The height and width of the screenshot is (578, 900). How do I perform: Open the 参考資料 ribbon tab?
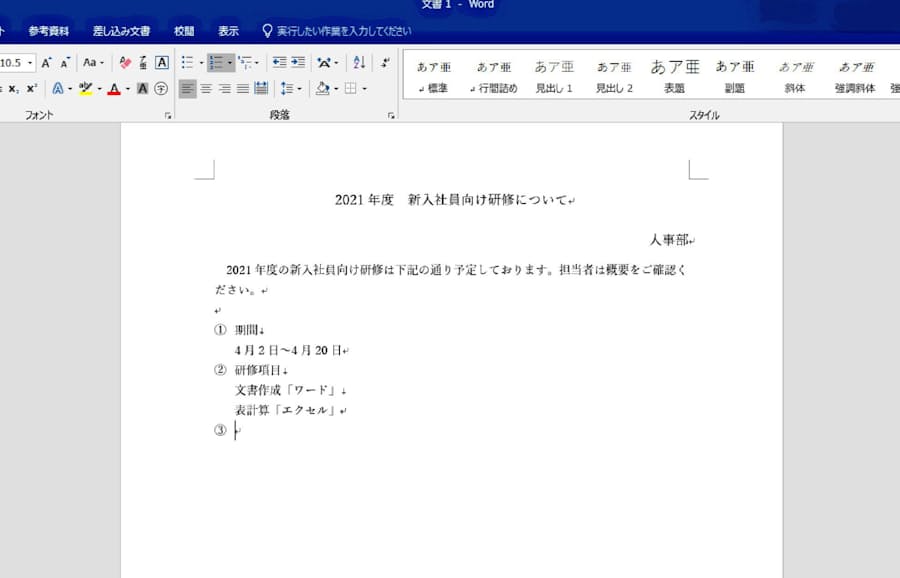(49, 31)
